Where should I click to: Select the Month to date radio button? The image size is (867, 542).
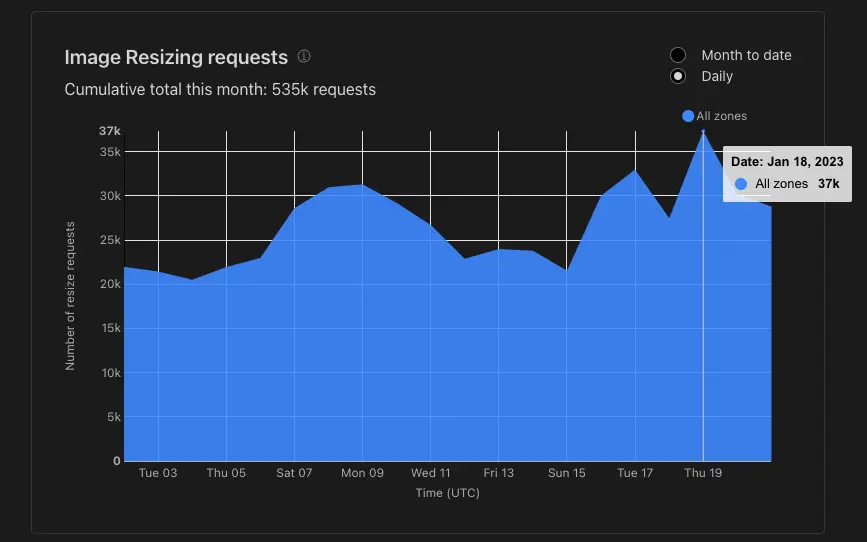click(678, 55)
